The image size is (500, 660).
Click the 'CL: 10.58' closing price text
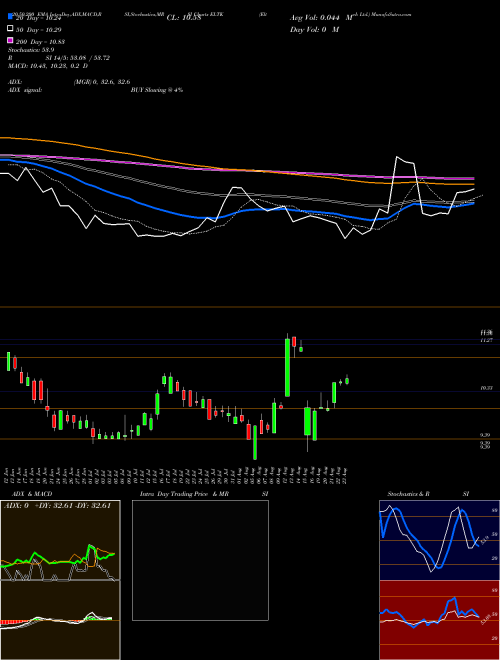click(184, 18)
